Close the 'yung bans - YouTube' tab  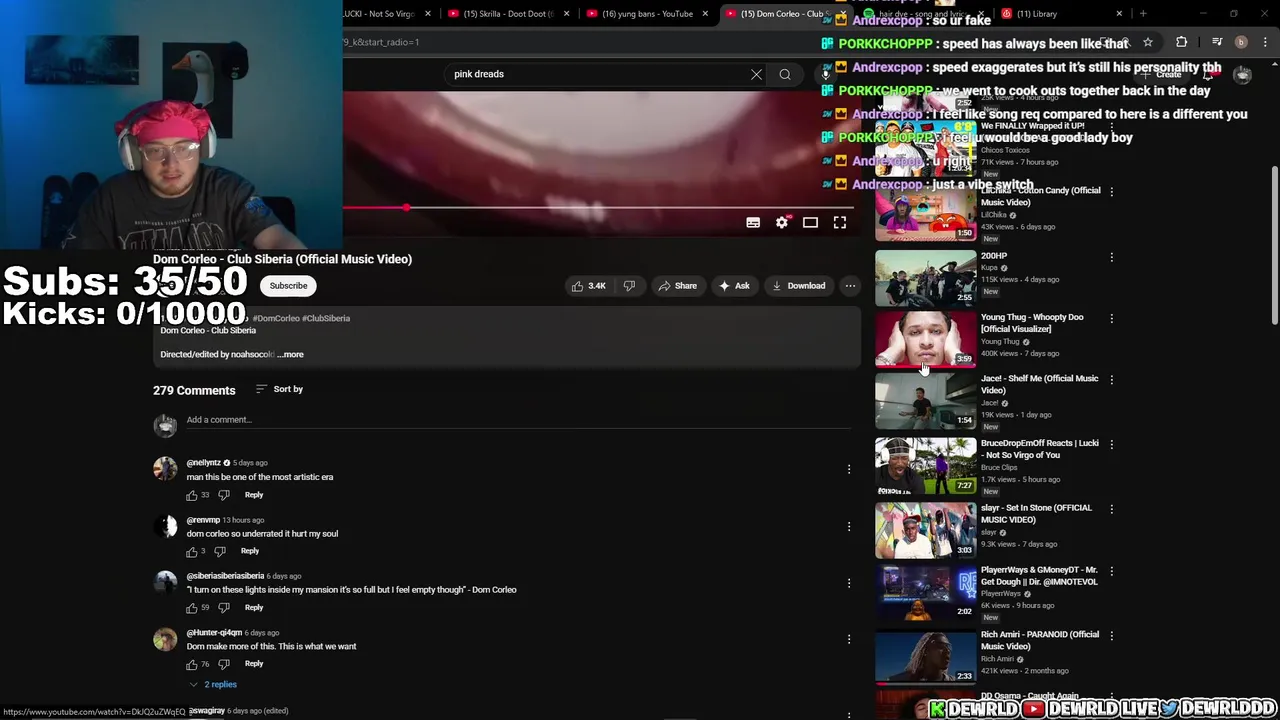point(705,14)
